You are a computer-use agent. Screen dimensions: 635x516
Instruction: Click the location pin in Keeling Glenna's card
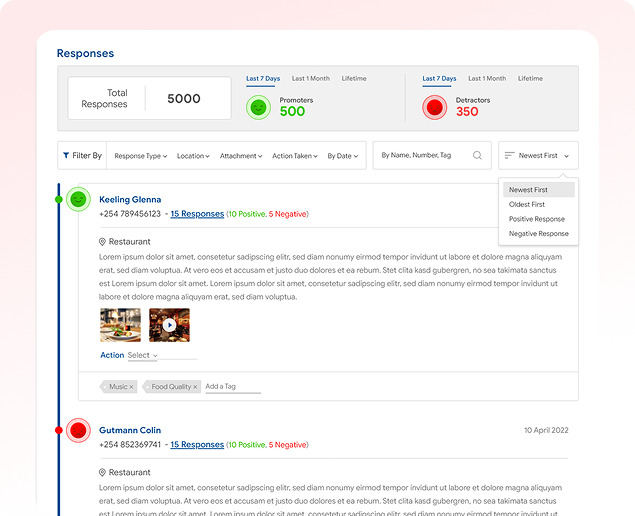click(102, 242)
